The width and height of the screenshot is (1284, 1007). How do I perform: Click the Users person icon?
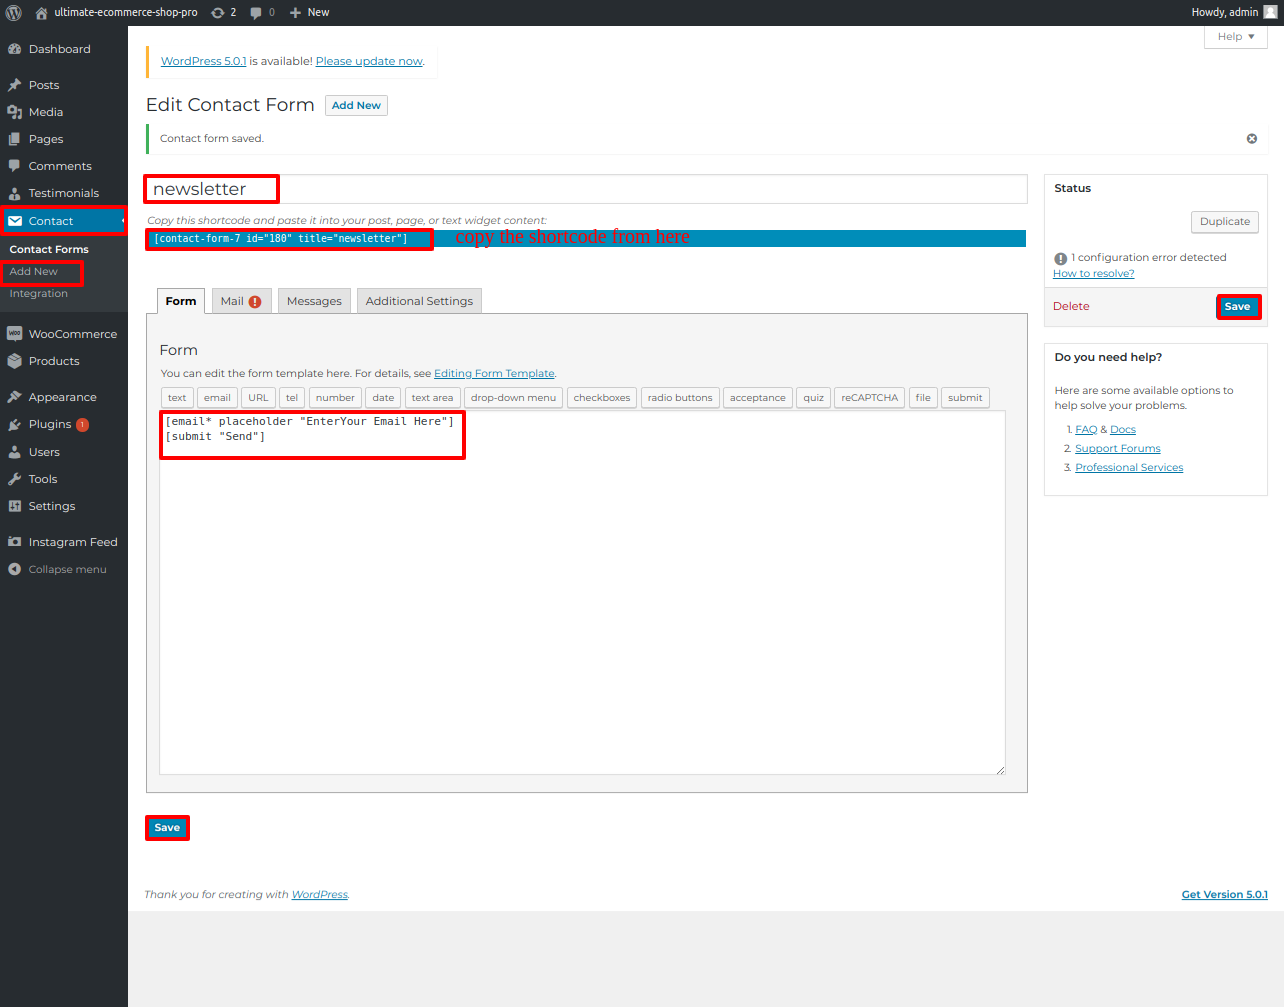pos(15,452)
